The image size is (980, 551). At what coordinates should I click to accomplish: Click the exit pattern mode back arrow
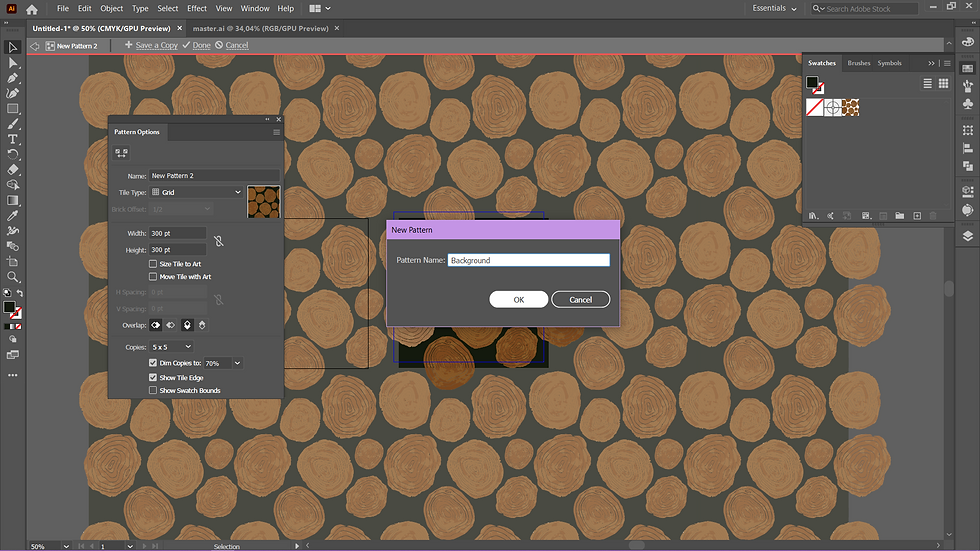34,46
